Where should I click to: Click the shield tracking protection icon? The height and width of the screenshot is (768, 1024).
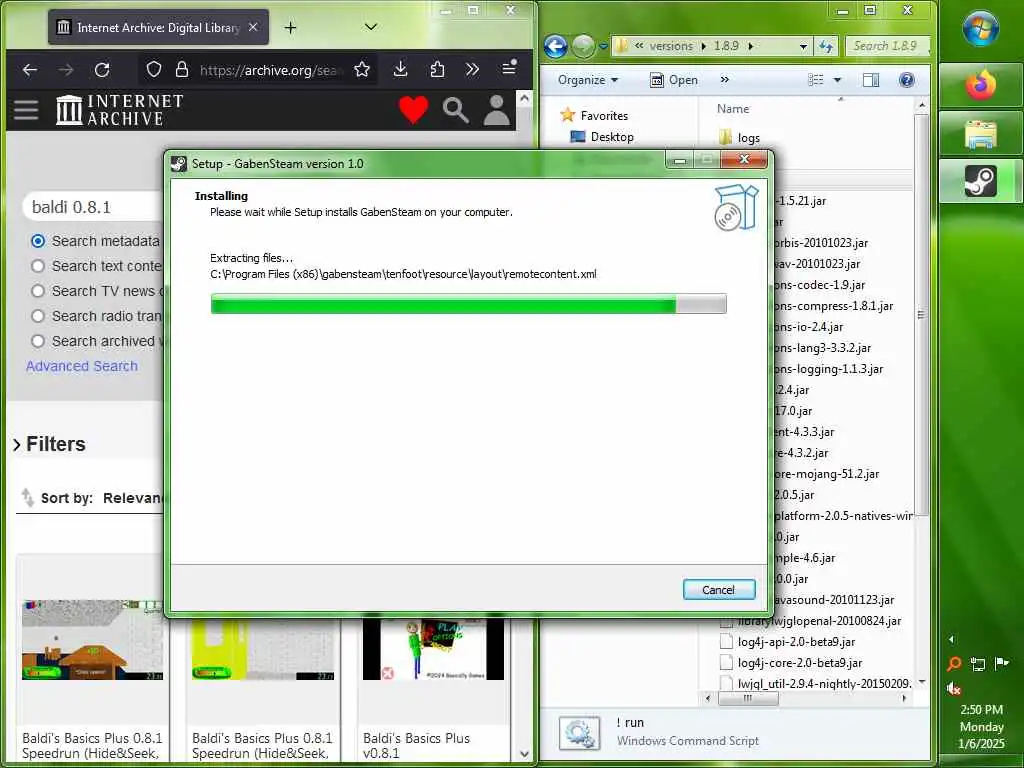(x=153, y=70)
